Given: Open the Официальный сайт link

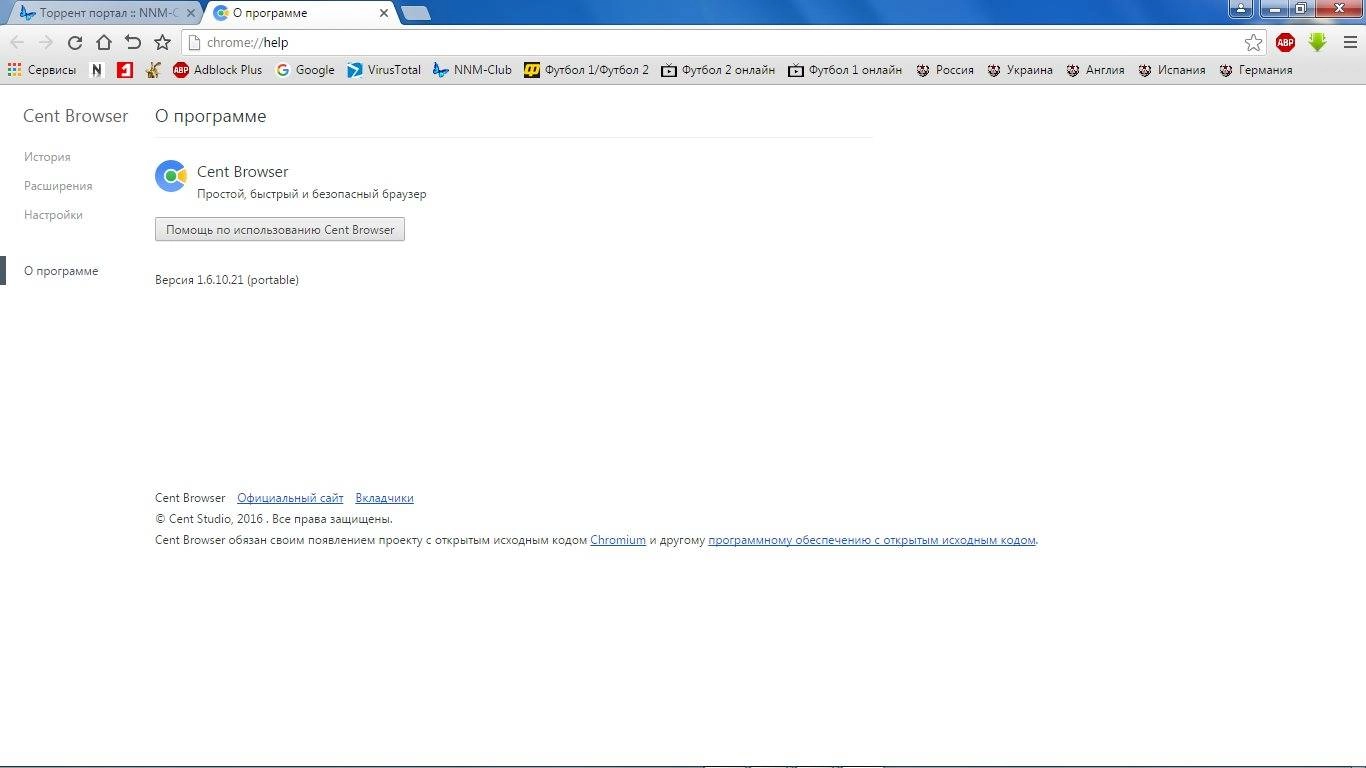Looking at the screenshot, I should pos(290,498).
